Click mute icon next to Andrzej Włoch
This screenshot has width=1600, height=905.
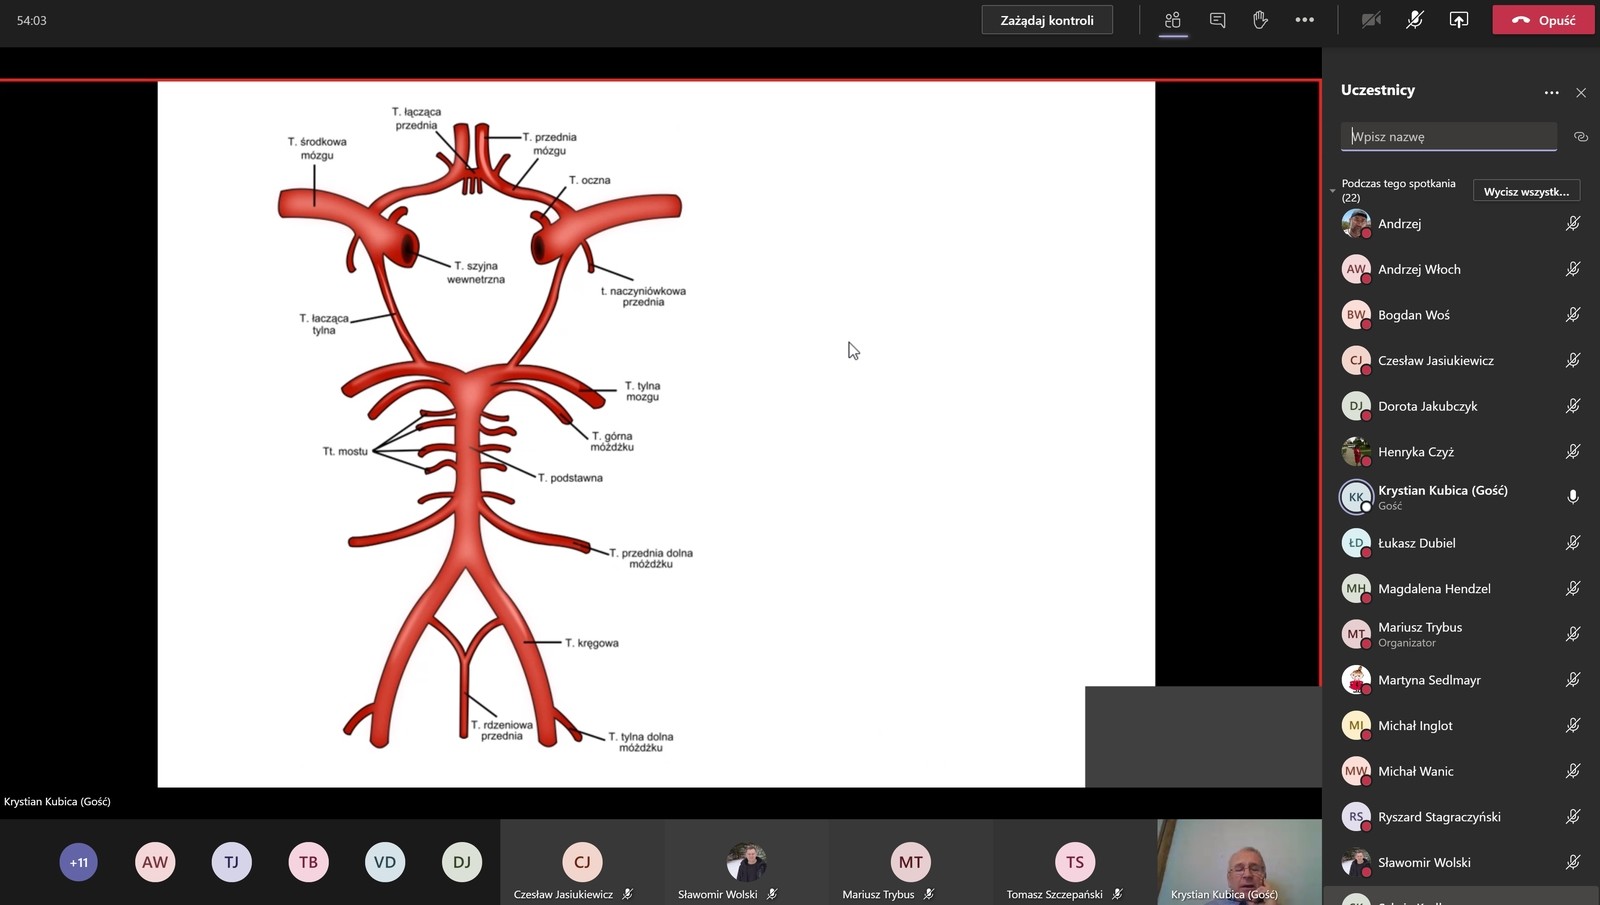click(1572, 269)
